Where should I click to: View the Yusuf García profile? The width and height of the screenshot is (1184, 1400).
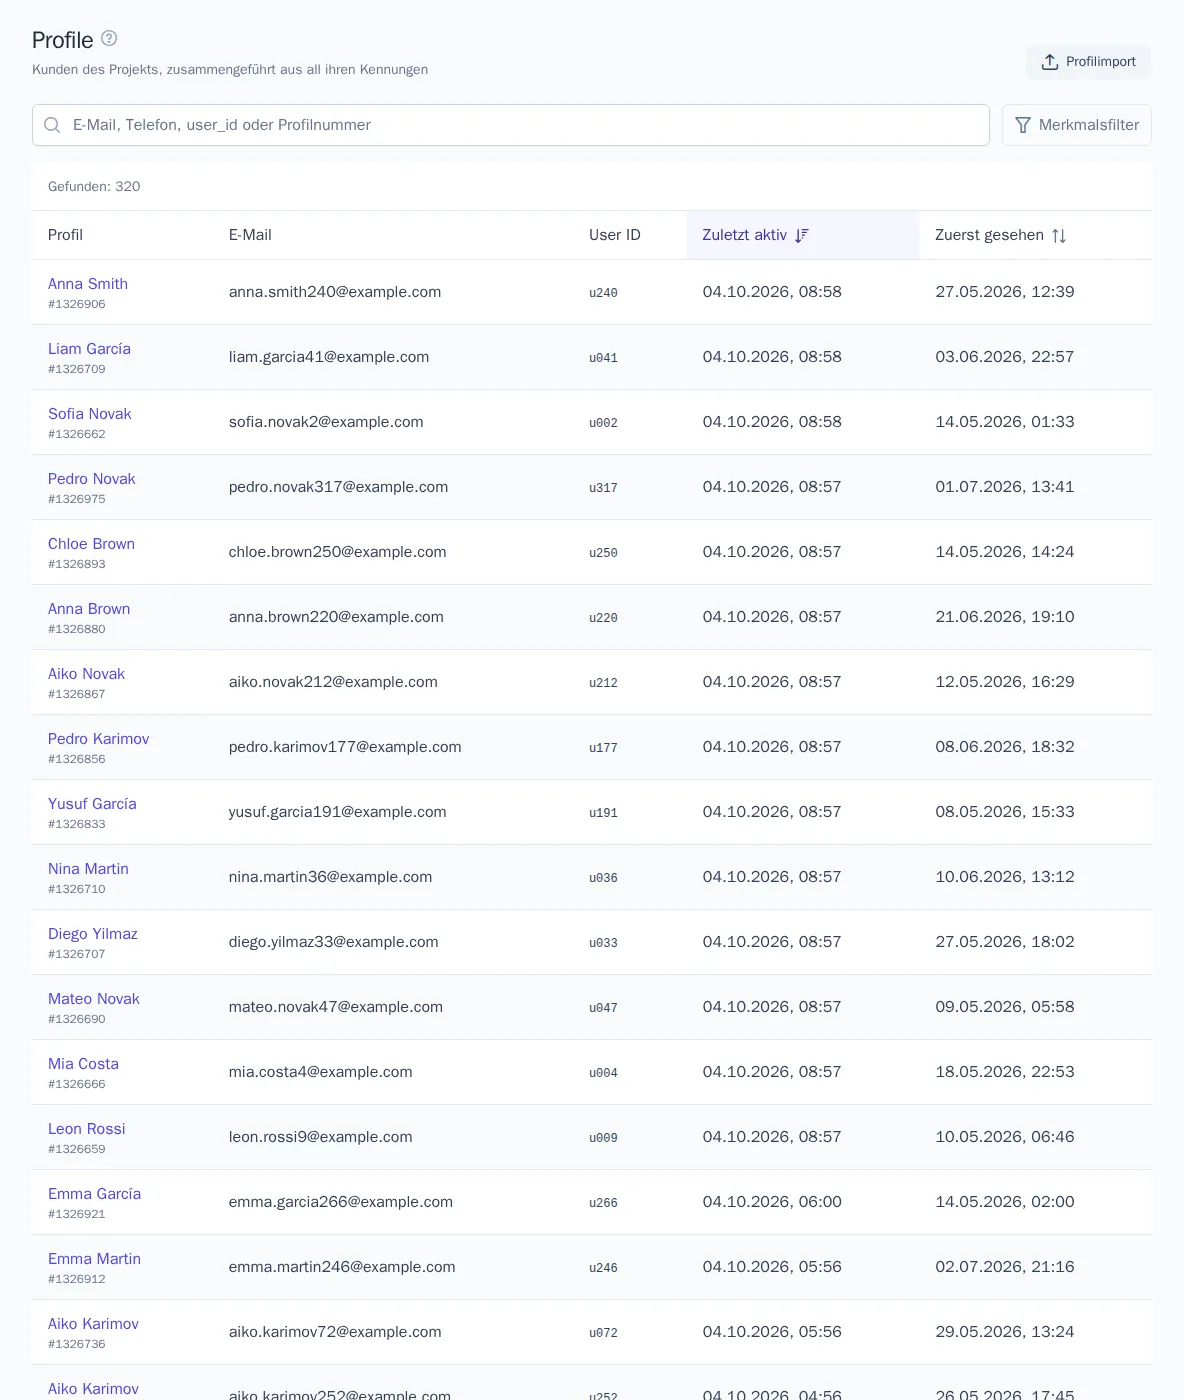pos(92,804)
